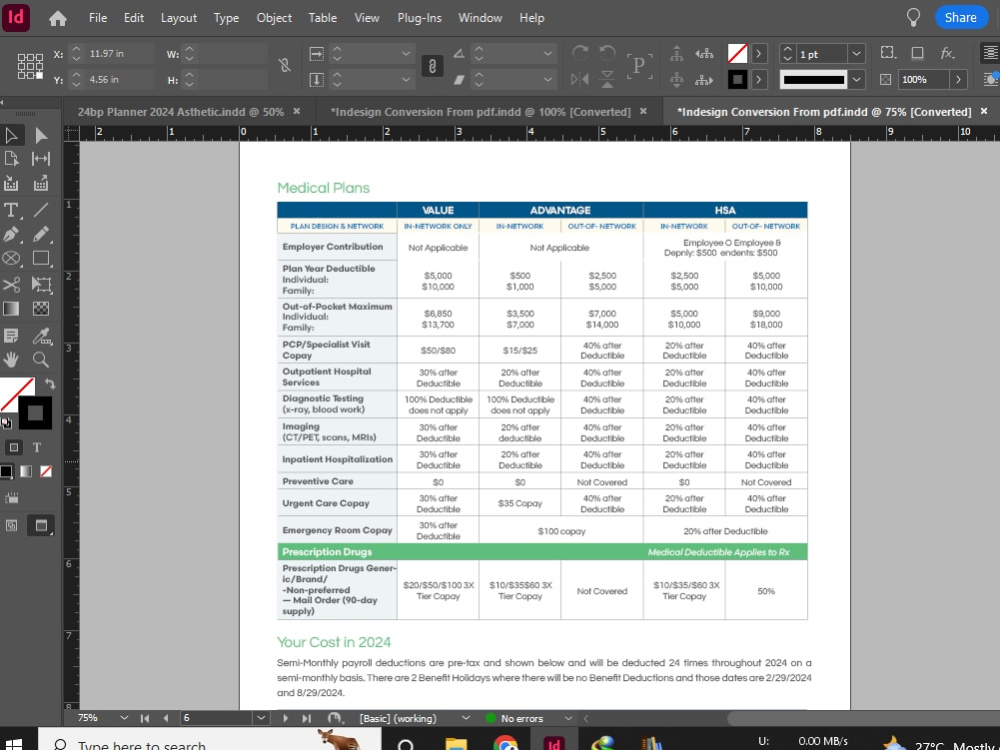Activate the Hand tool
1000x750 pixels.
(x=13, y=361)
